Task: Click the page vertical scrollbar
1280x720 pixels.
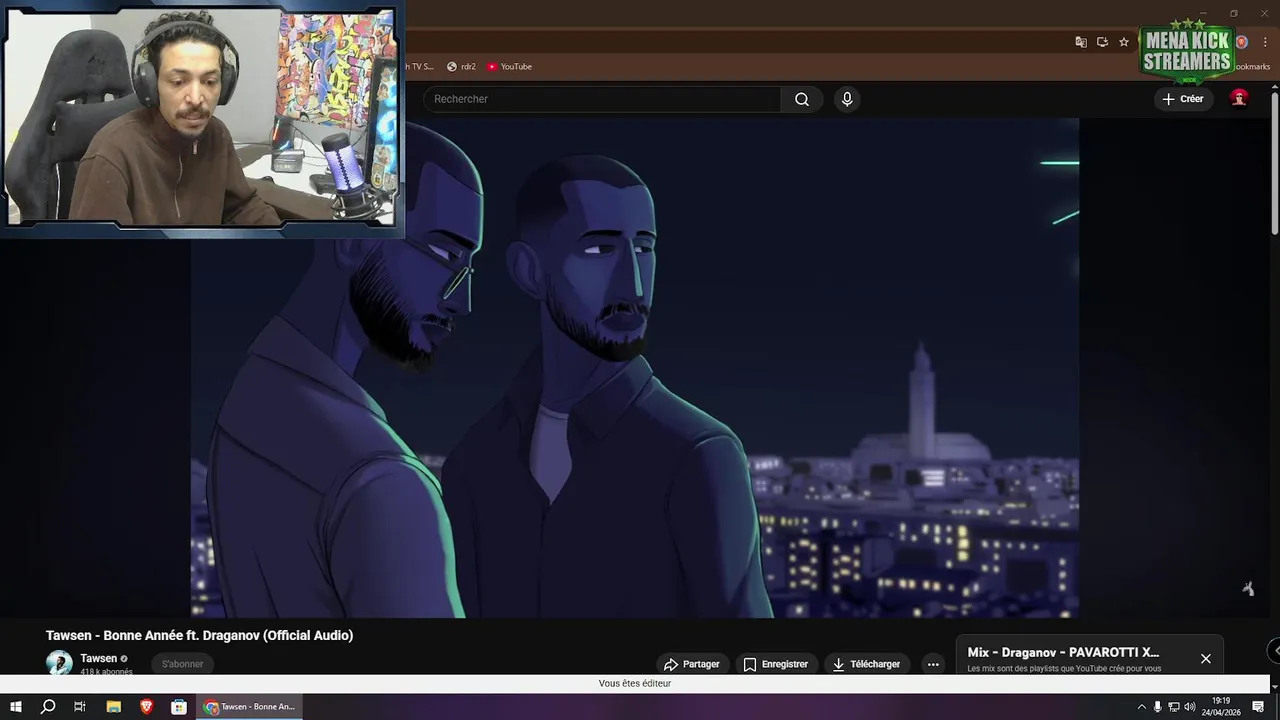Action: click(1274, 165)
